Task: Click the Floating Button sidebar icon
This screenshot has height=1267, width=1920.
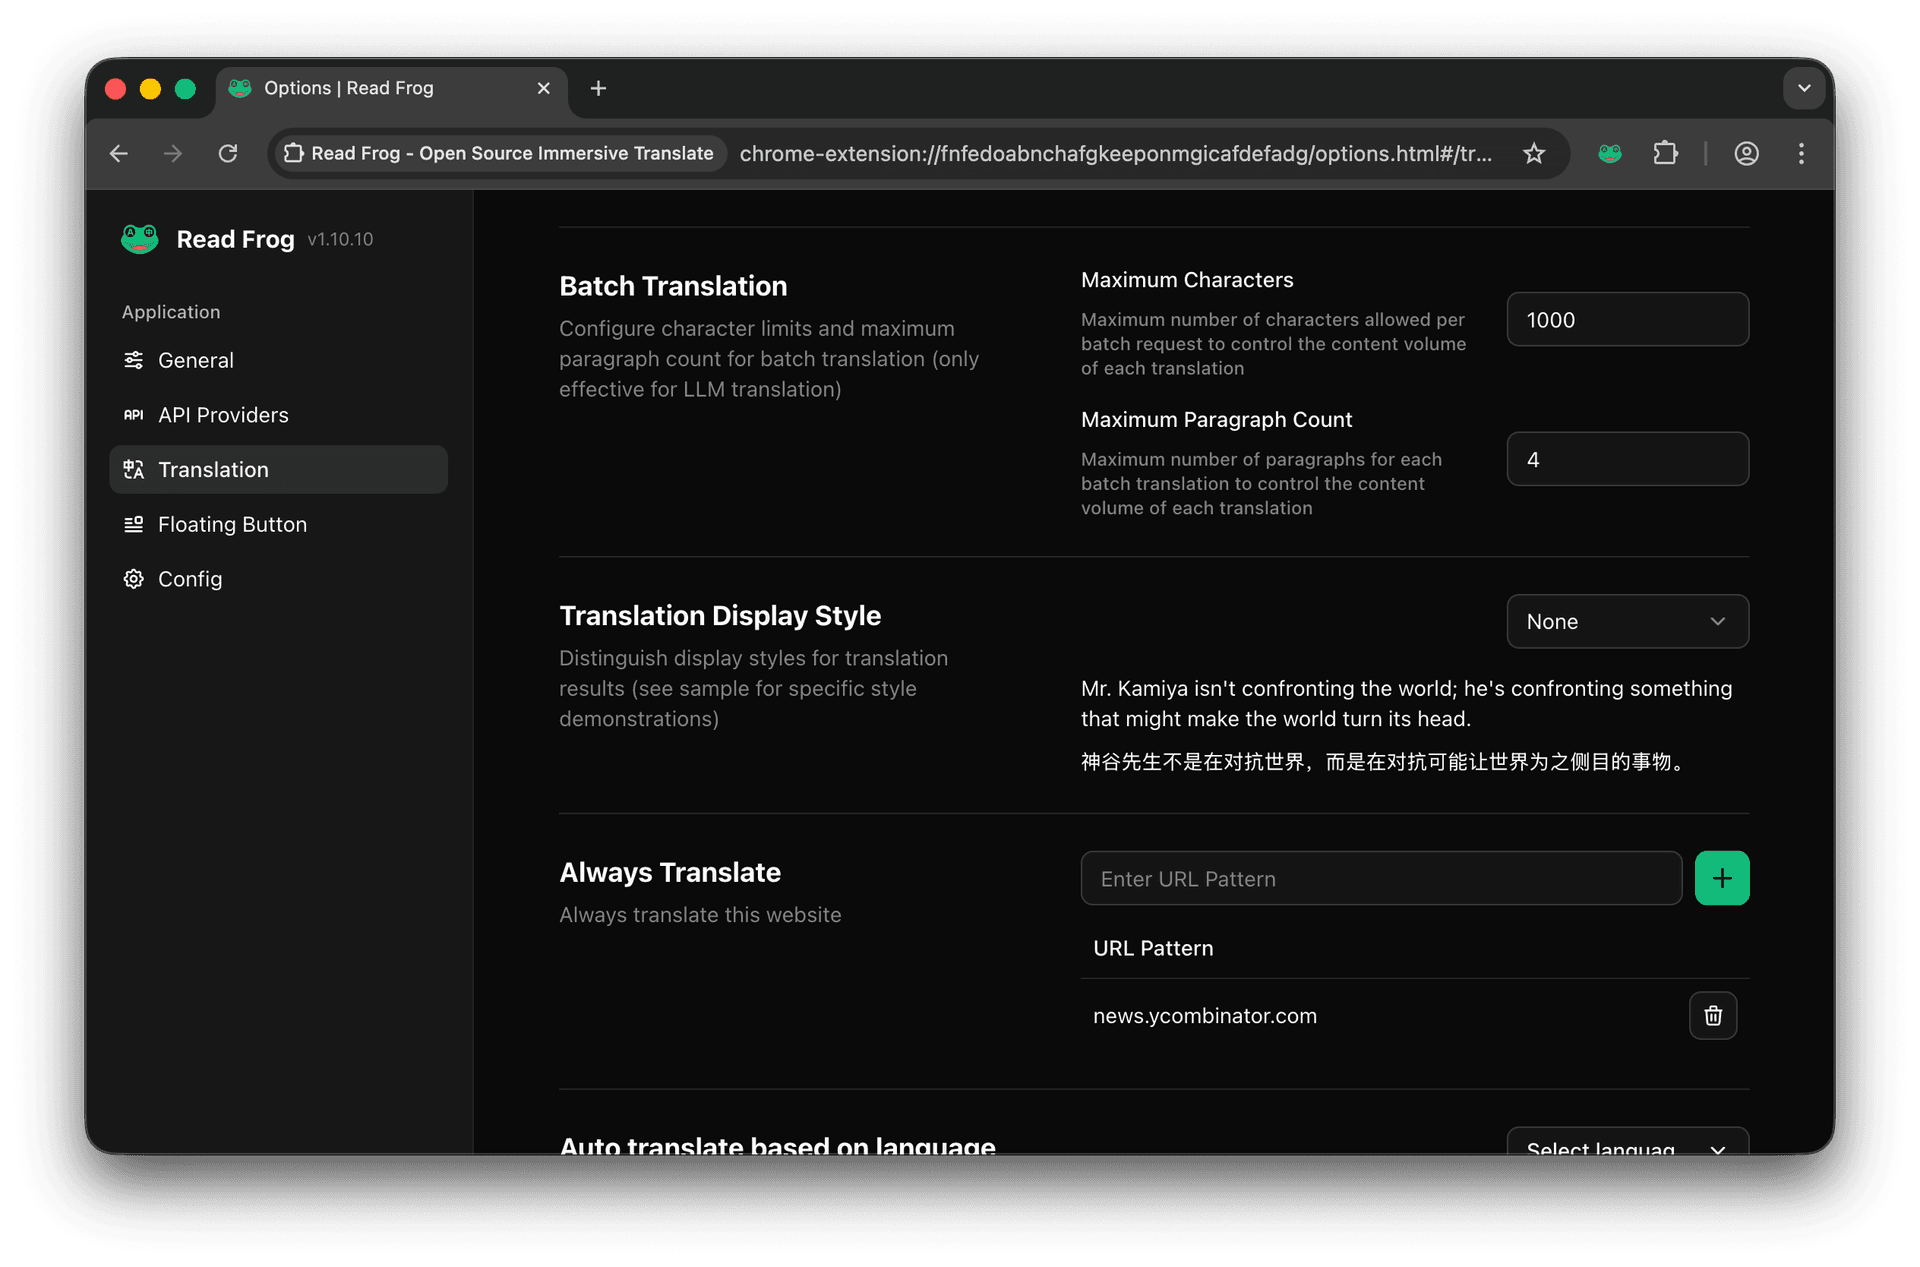Action: click(134, 524)
